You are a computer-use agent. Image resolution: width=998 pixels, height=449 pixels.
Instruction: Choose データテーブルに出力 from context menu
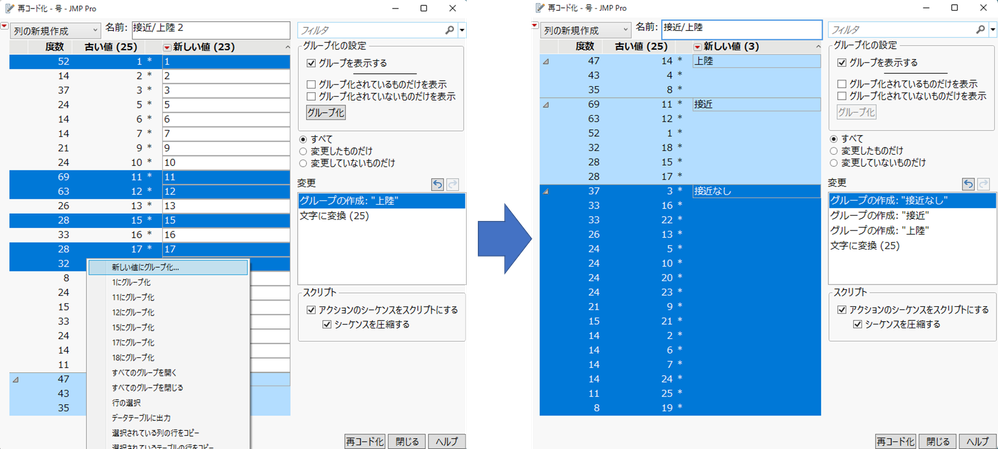(x=168, y=418)
